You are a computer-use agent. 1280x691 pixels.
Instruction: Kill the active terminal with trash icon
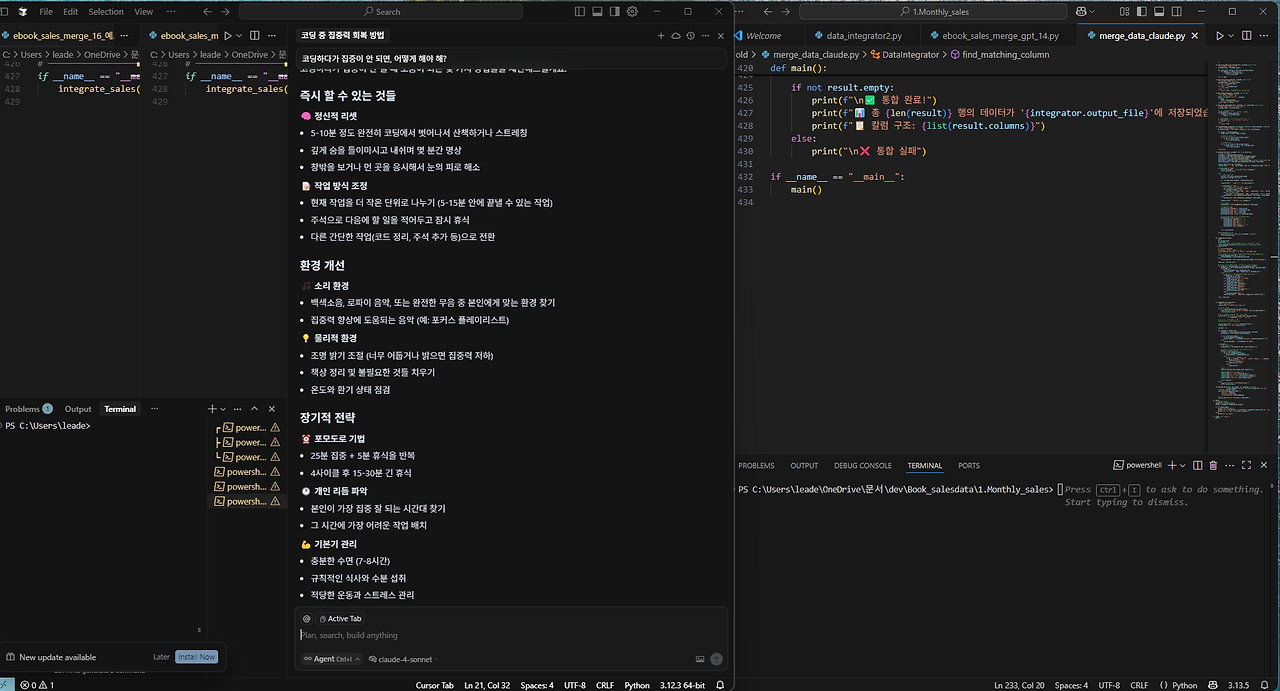(1213, 465)
